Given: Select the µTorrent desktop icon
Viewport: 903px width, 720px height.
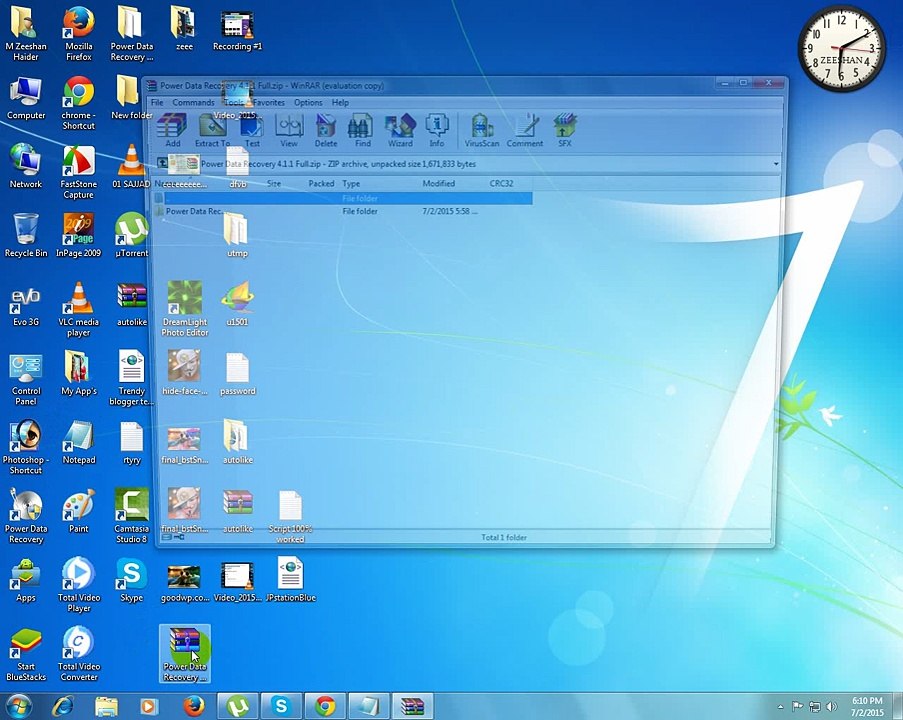Looking at the screenshot, I should point(132,235).
